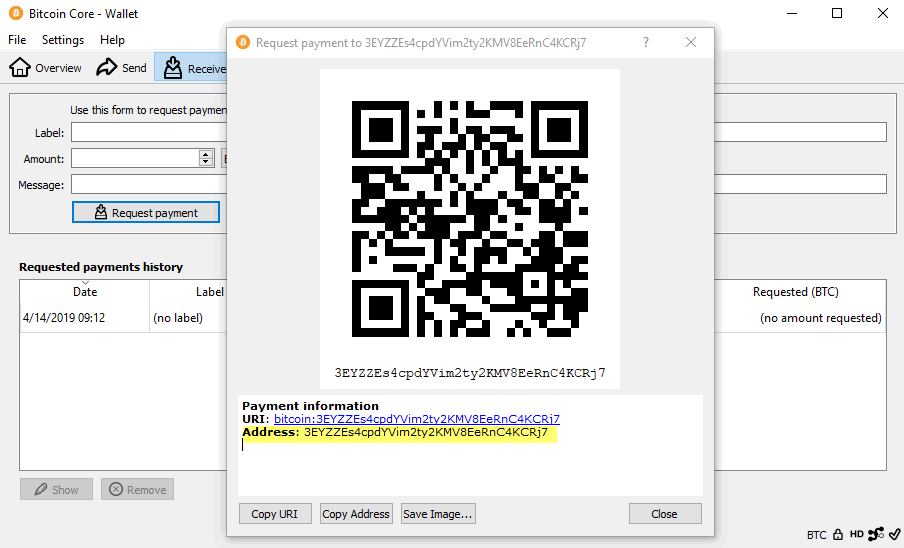Image resolution: width=904 pixels, height=548 pixels.
Task: Click the dialog's question mark help button
Action: pyautogui.click(x=646, y=42)
